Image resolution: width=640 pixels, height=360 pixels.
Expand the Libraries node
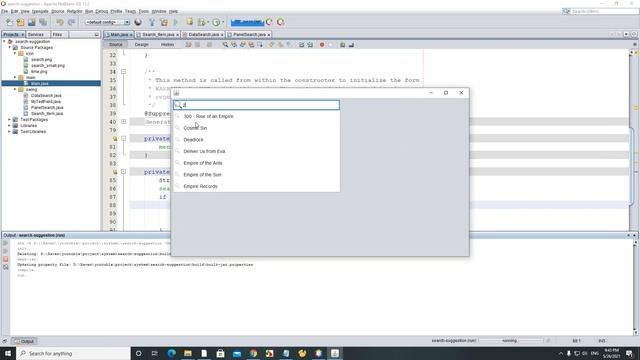click(x=10, y=126)
